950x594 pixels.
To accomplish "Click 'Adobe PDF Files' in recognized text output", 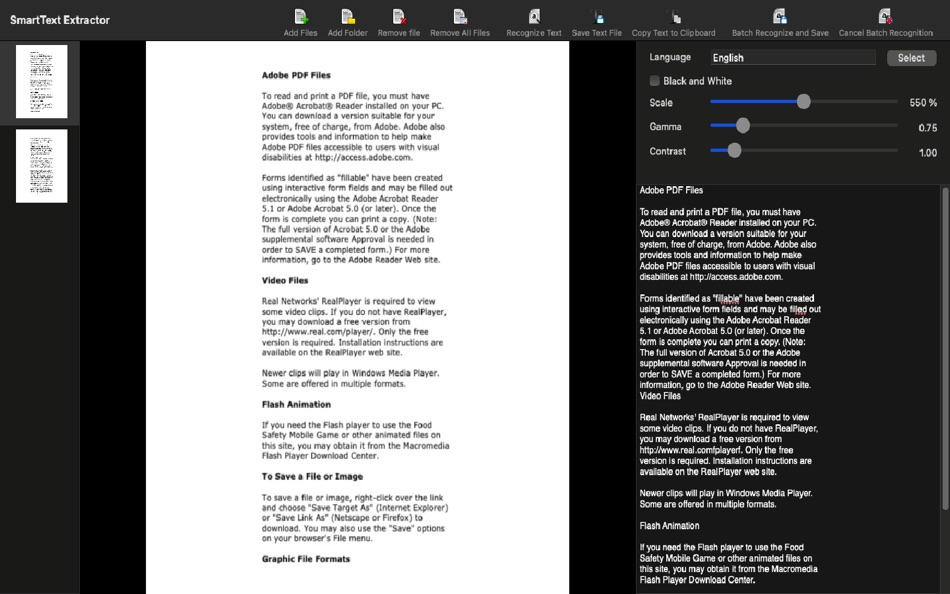I will coord(671,190).
